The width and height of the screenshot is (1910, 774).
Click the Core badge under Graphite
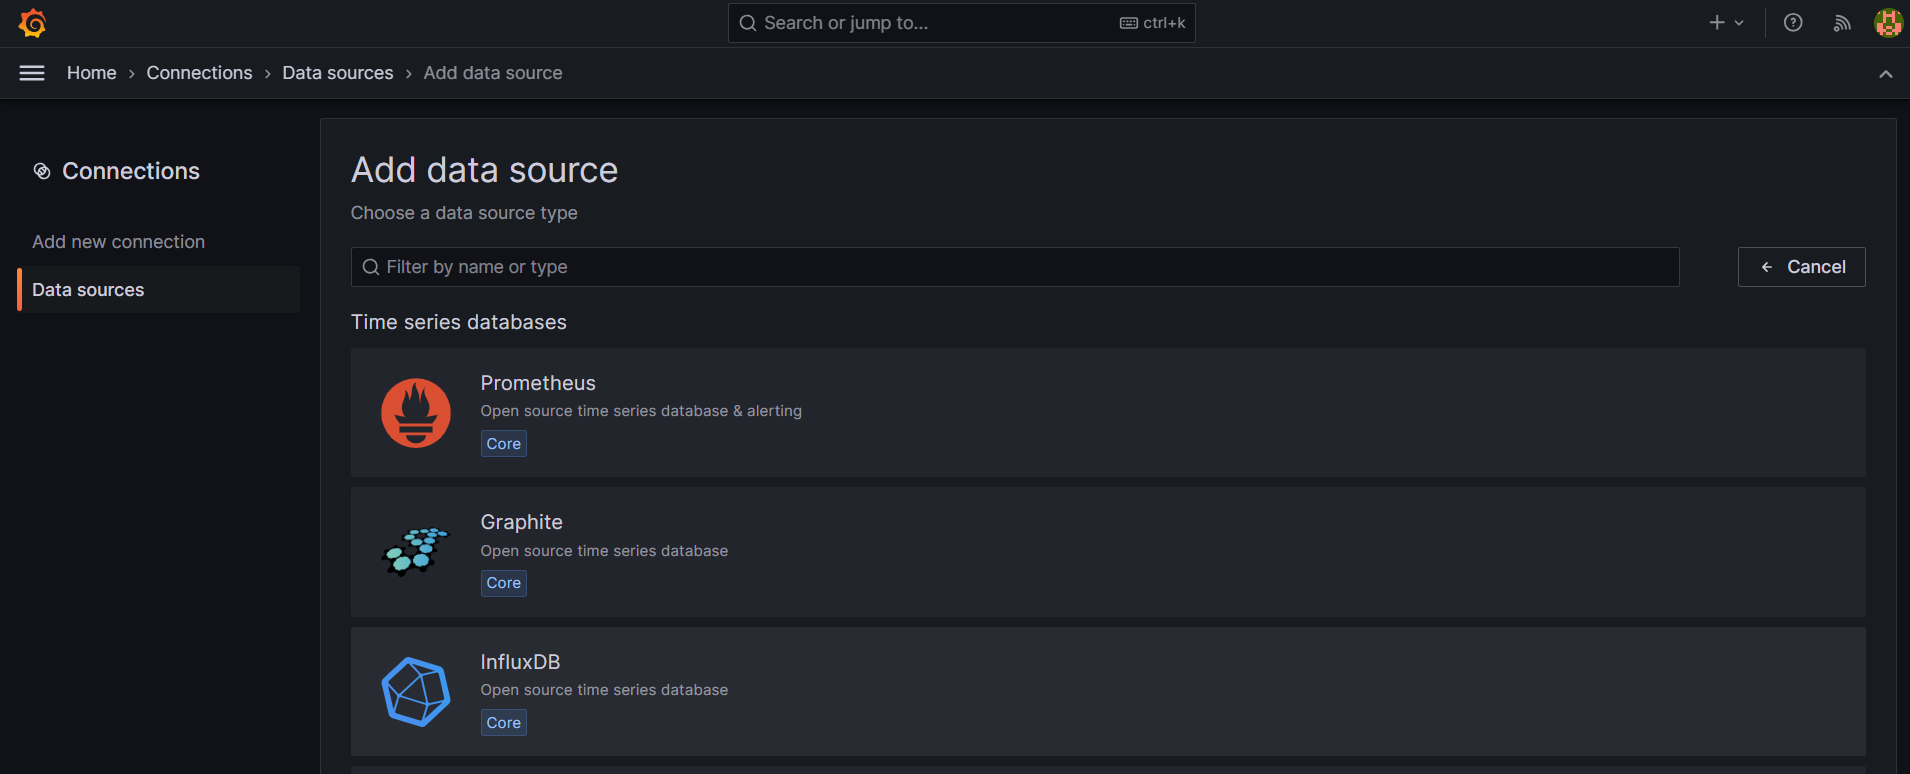pyautogui.click(x=504, y=583)
